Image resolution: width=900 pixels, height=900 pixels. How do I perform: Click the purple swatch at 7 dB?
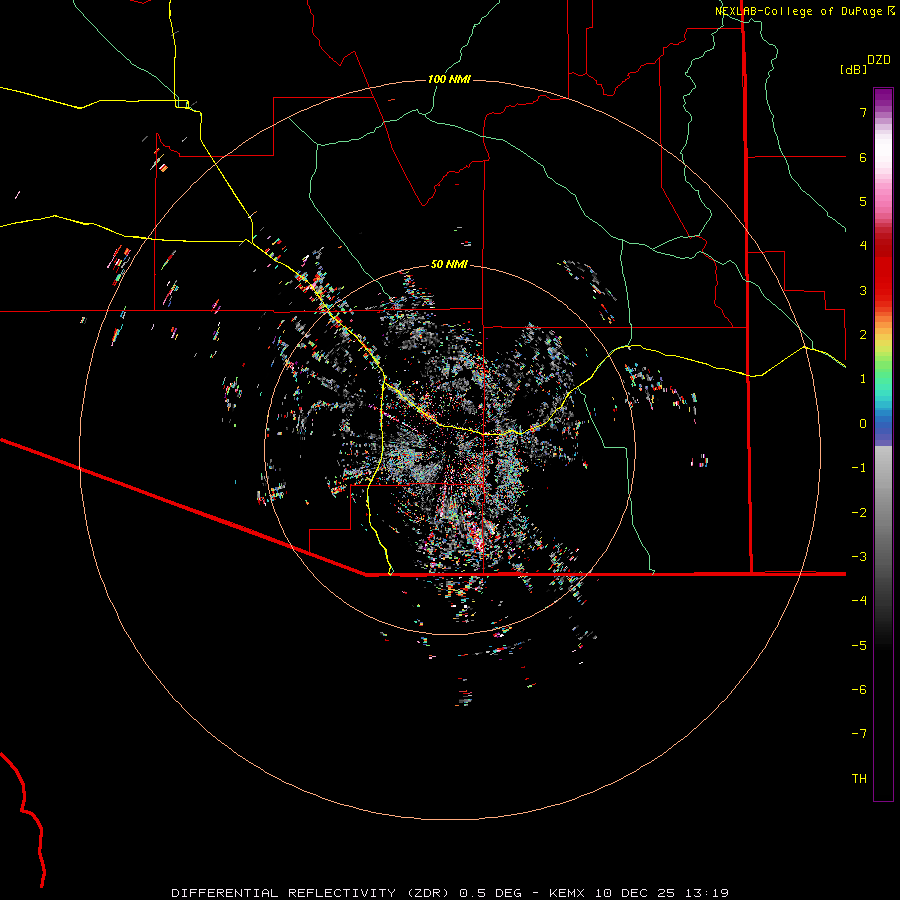click(x=883, y=113)
